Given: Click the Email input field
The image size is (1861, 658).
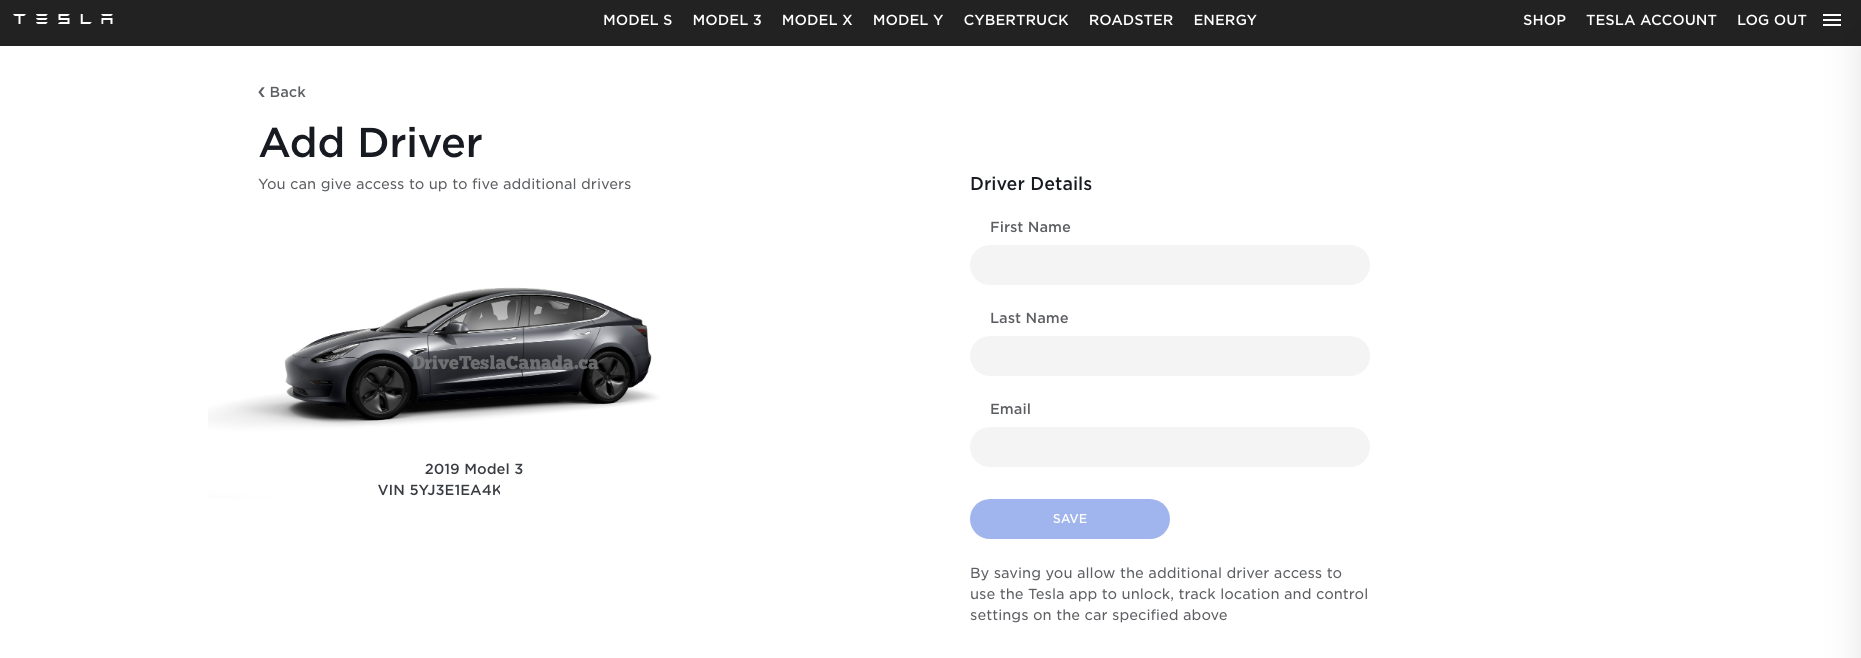Looking at the screenshot, I should 1169,447.
